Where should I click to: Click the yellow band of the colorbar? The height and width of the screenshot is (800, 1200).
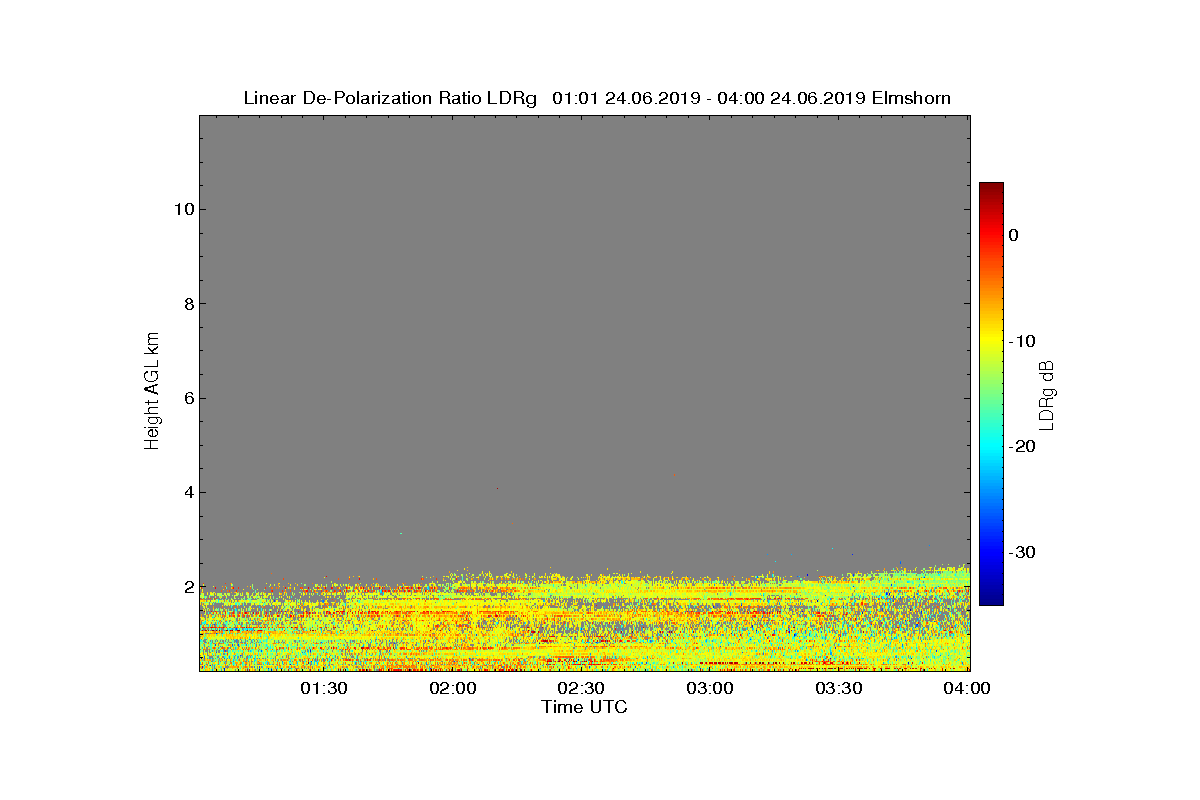(991, 341)
